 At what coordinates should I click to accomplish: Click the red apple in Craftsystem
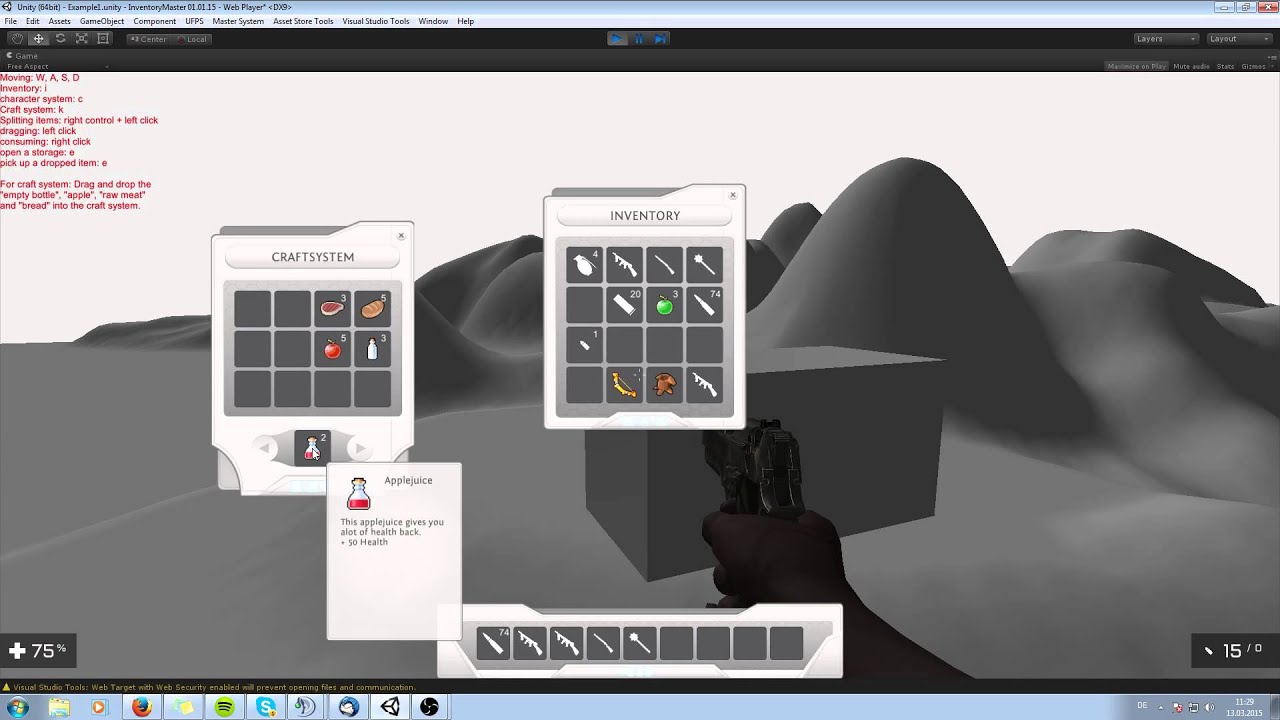click(x=332, y=349)
